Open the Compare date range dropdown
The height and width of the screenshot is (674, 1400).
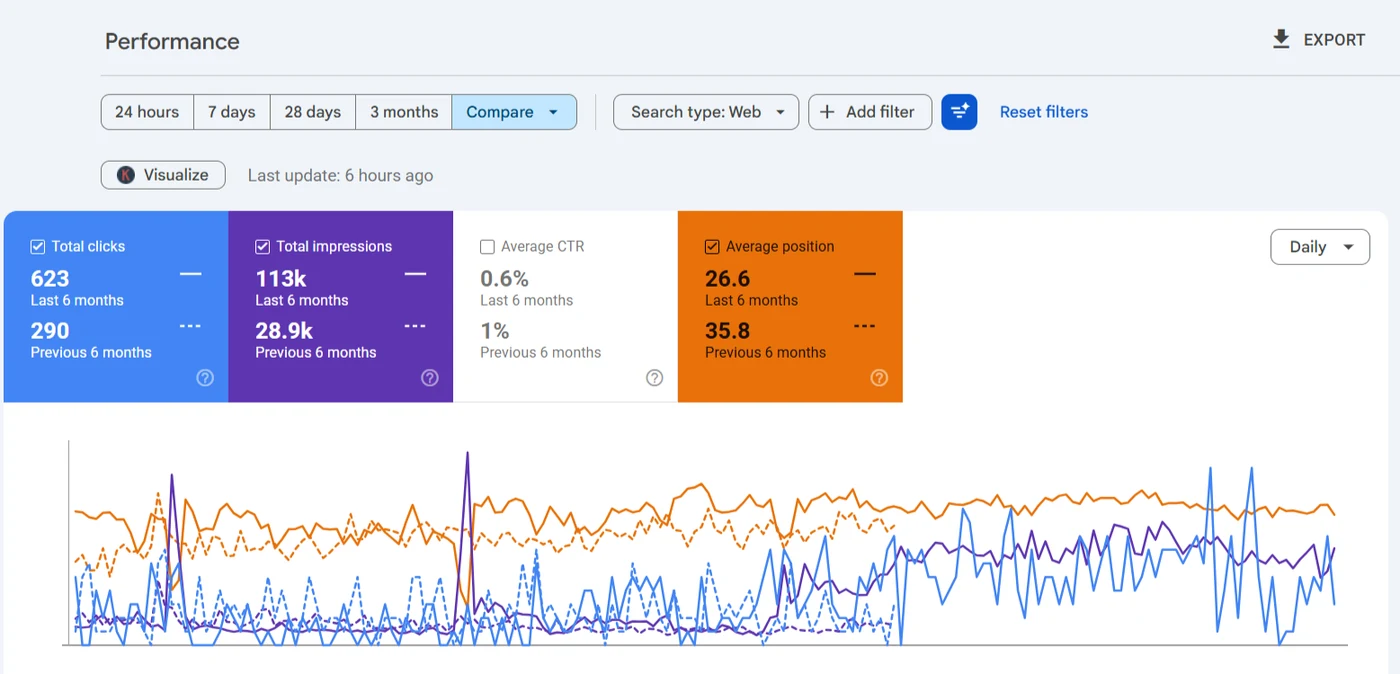[514, 112]
